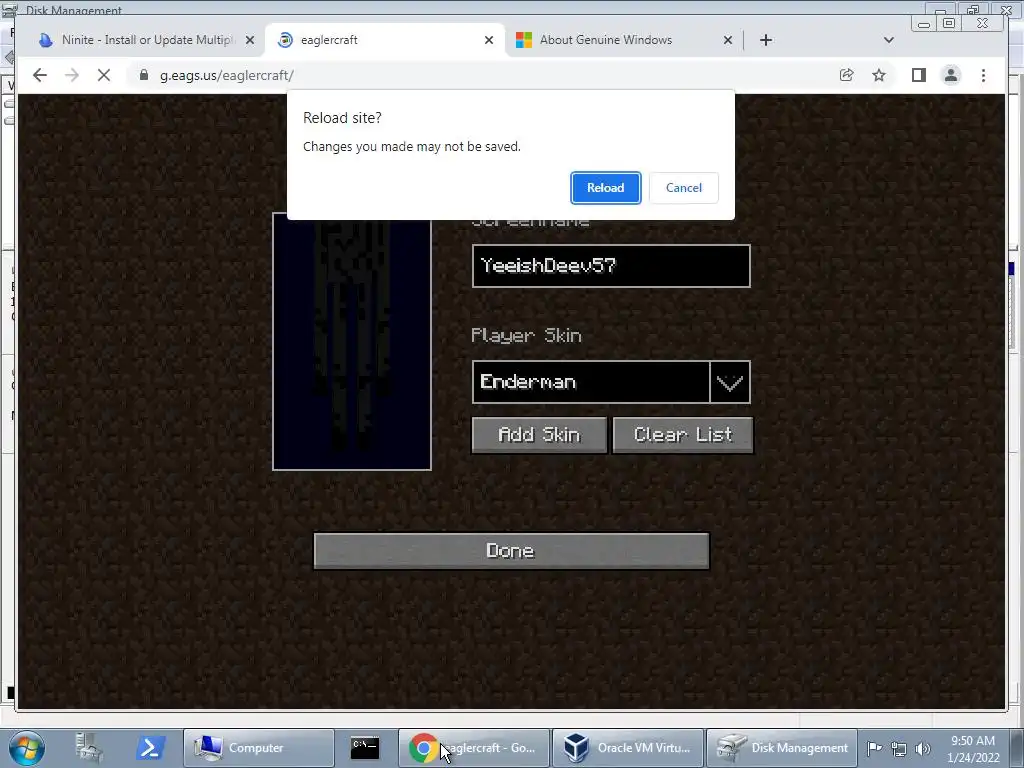Stop loading the page

click(103, 75)
